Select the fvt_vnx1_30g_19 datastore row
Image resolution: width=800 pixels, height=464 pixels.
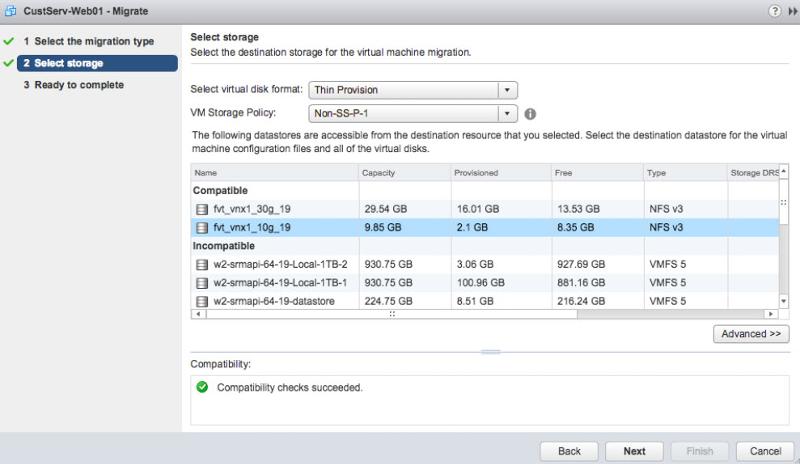[x=485, y=209]
